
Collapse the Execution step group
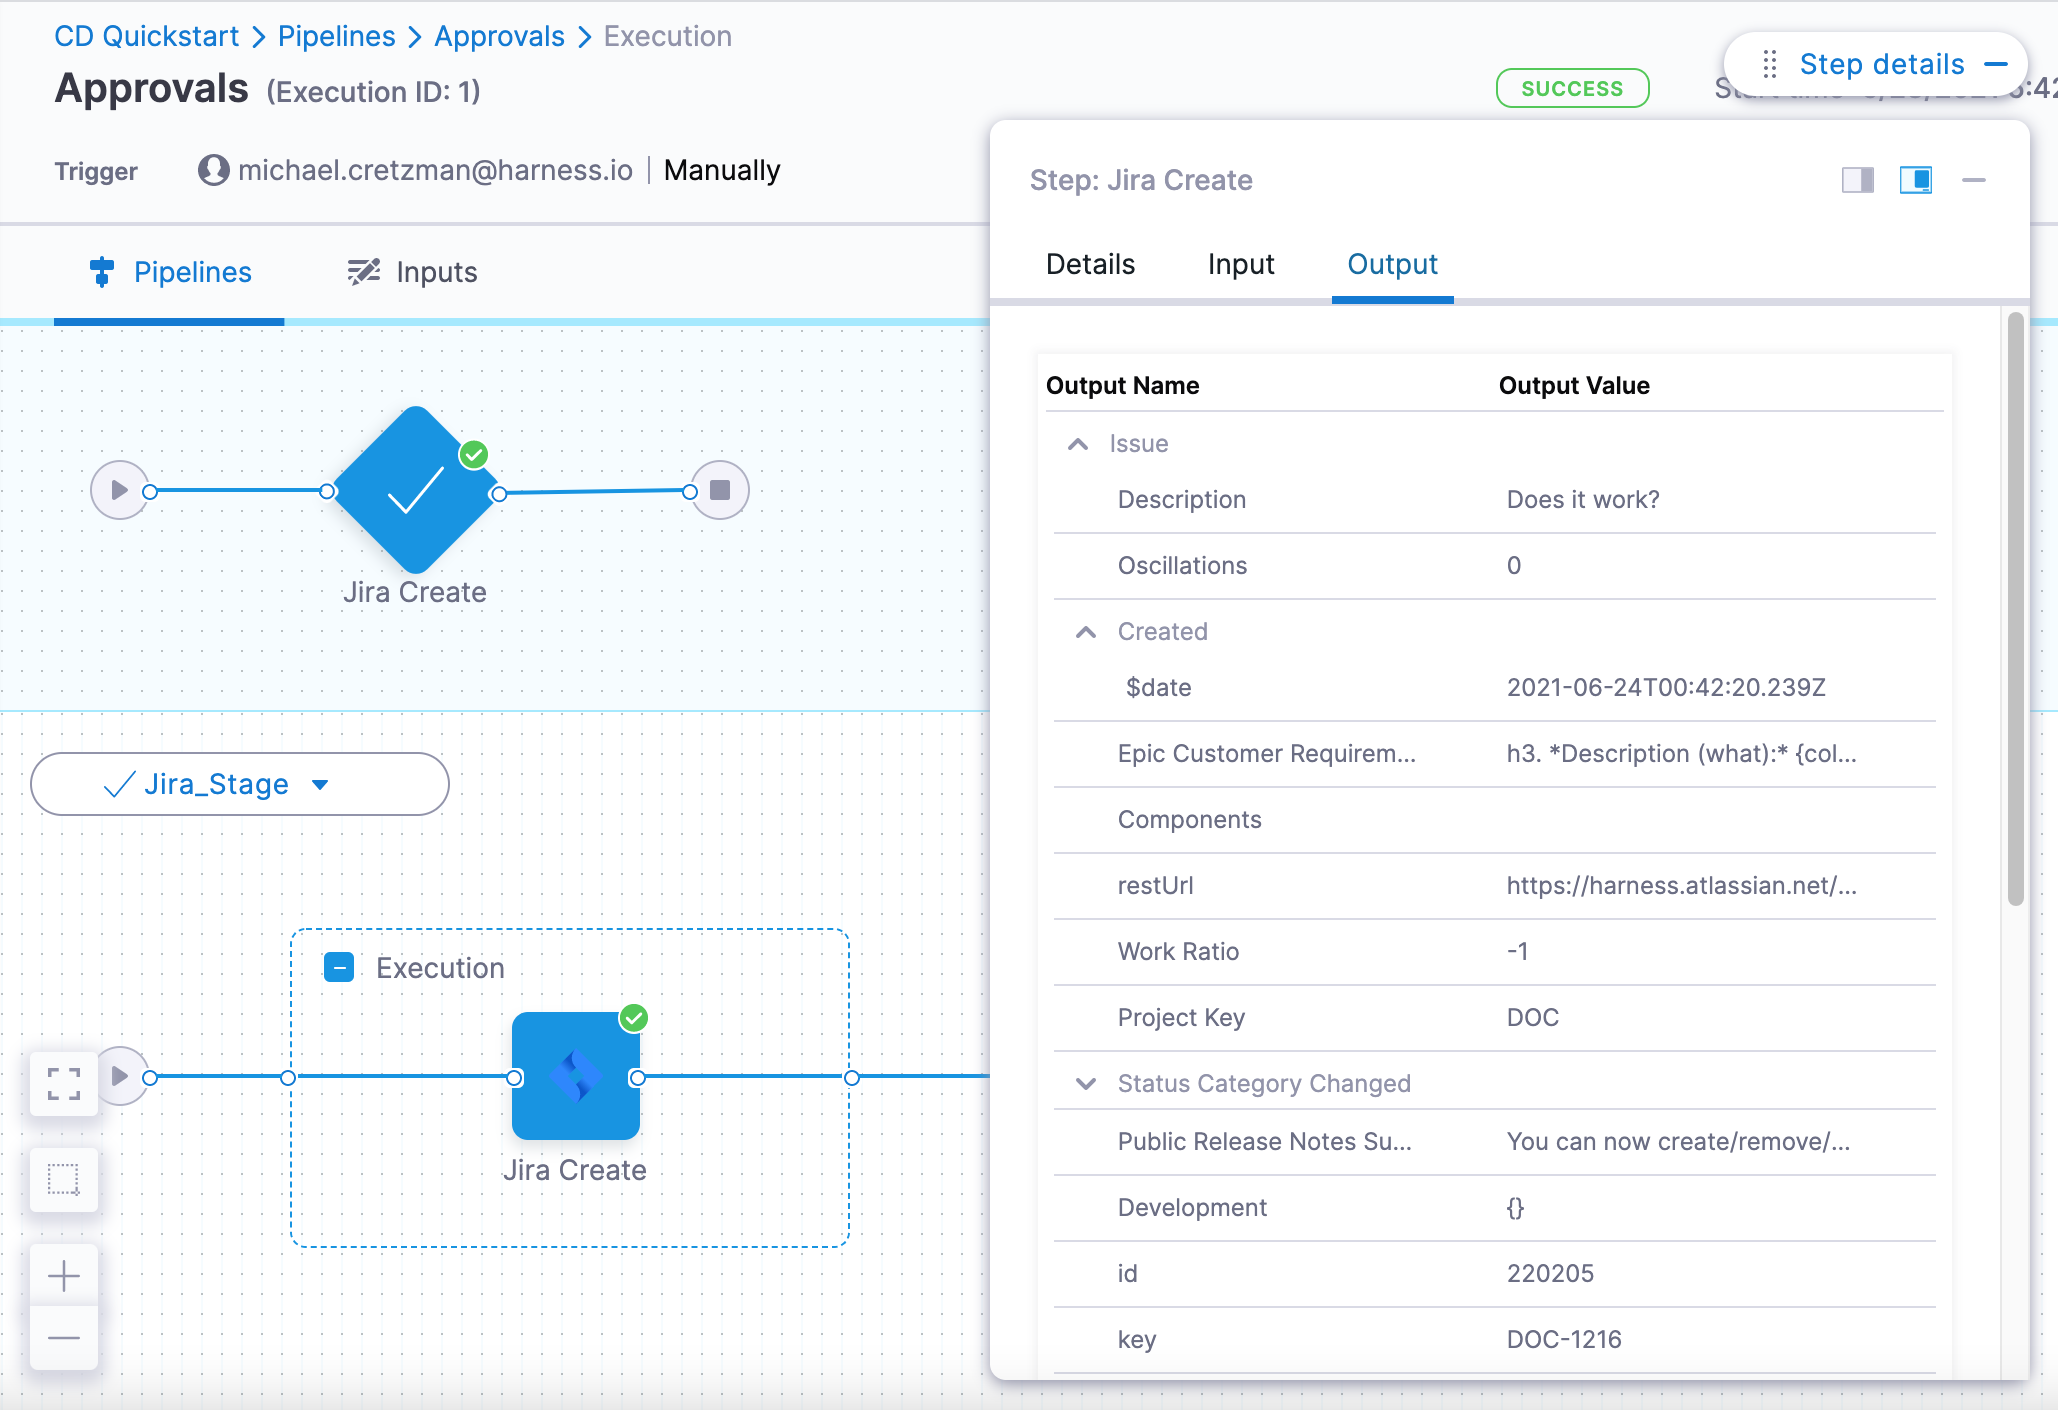tap(339, 968)
